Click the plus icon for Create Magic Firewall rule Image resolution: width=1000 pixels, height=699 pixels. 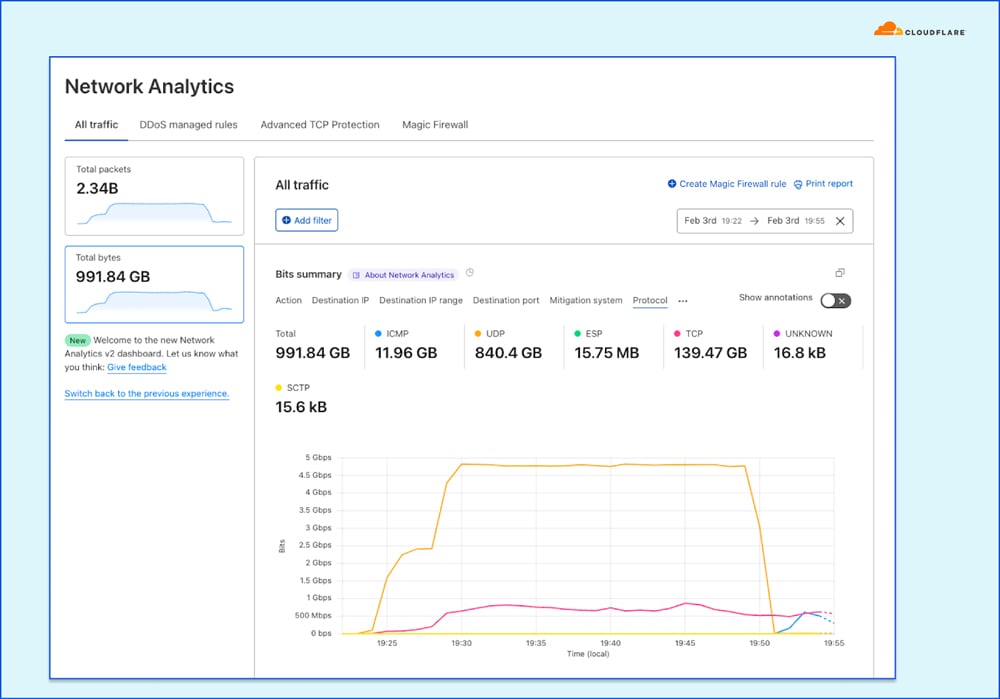click(672, 184)
